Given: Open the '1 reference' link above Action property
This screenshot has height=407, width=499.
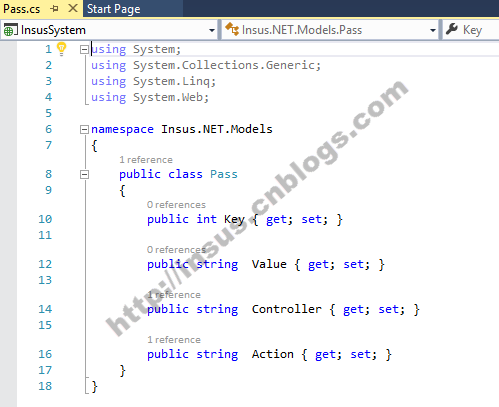Looking at the screenshot, I should pyautogui.click(x=174, y=340).
